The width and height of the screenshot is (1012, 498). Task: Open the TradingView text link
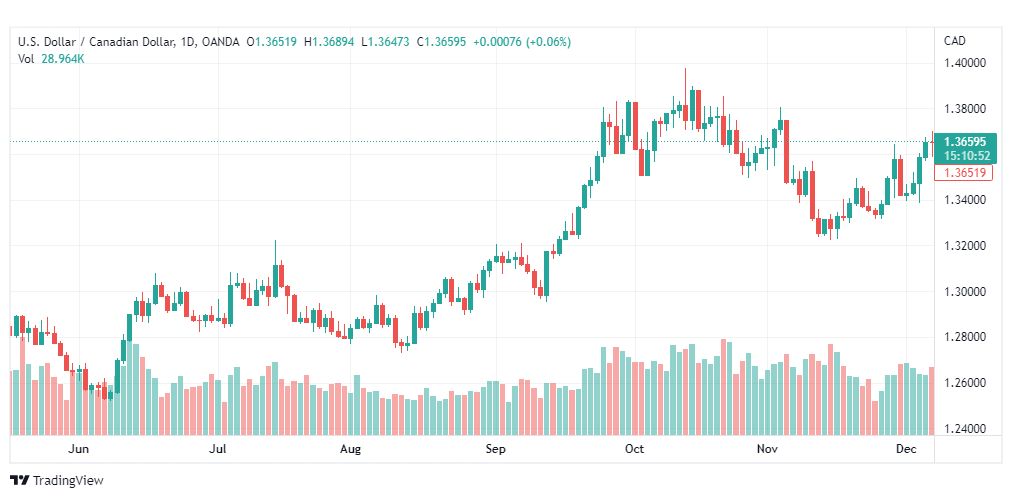point(68,481)
